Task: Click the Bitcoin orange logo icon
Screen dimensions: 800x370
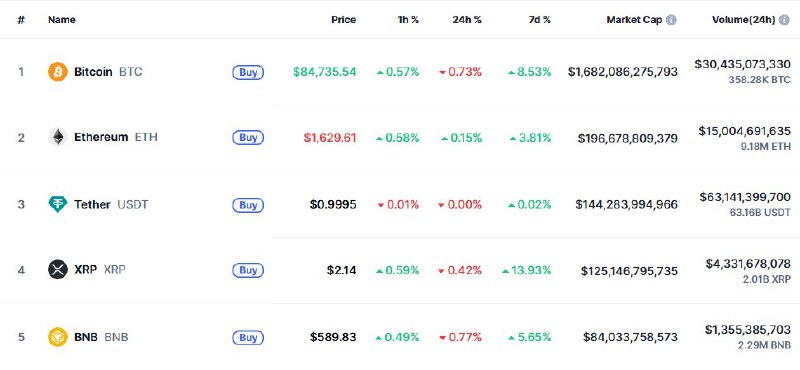Action: tap(58, 72)
